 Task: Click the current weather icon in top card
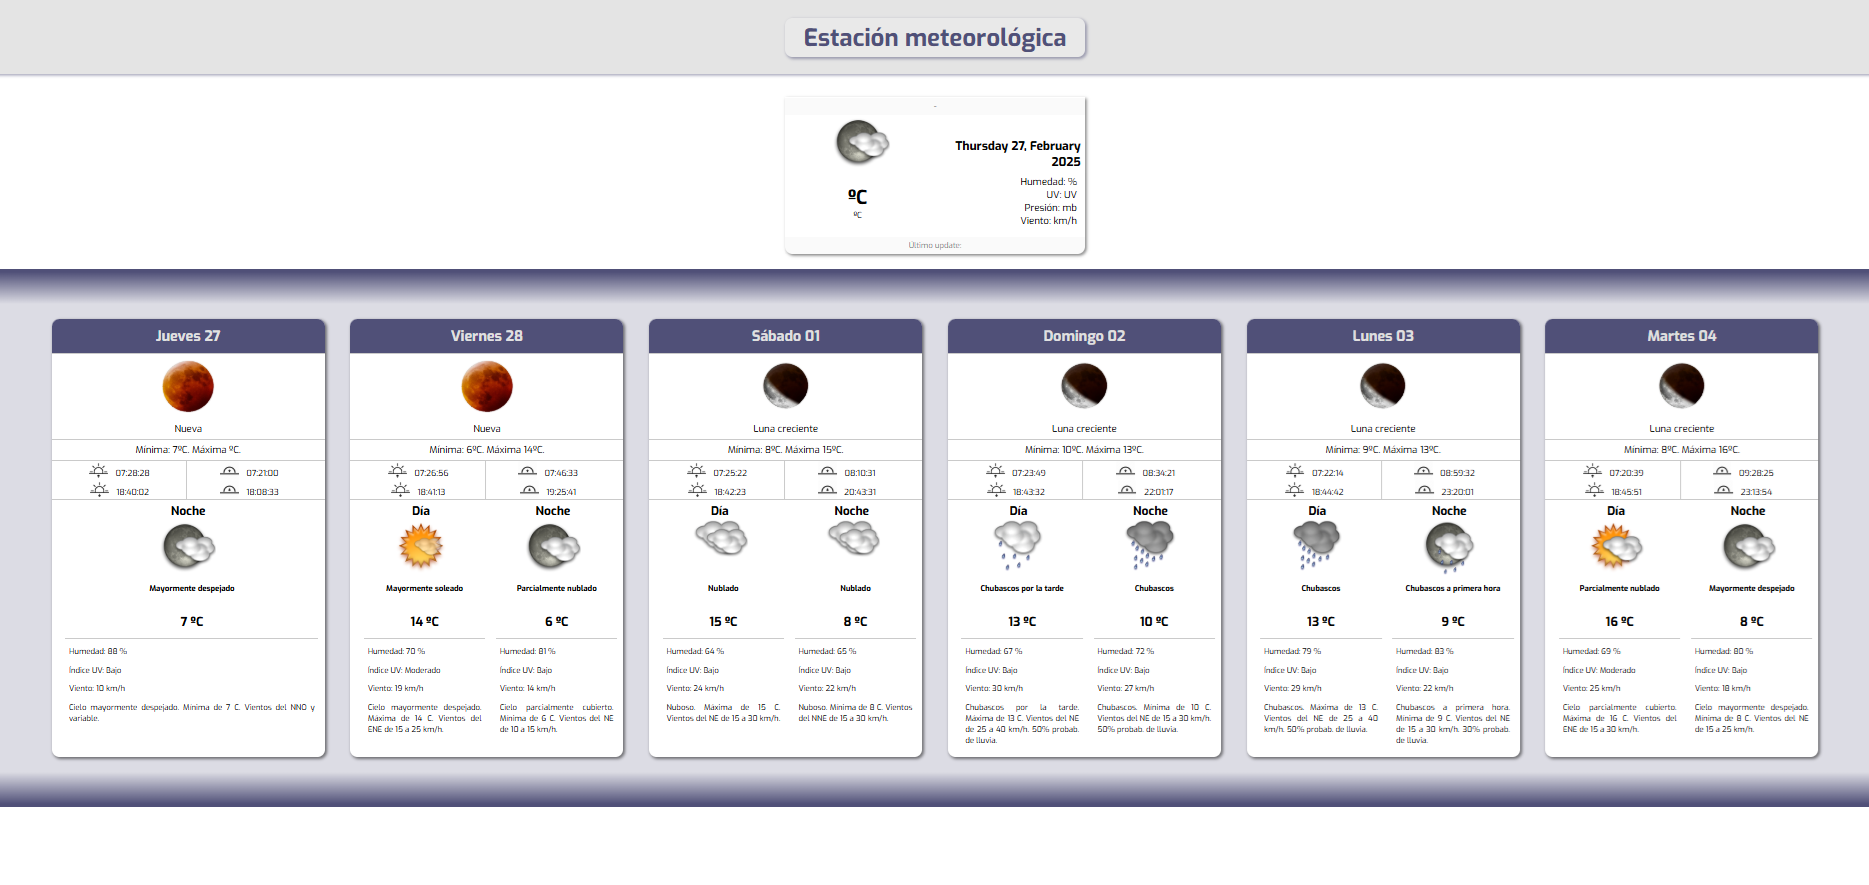pos(861,143)
